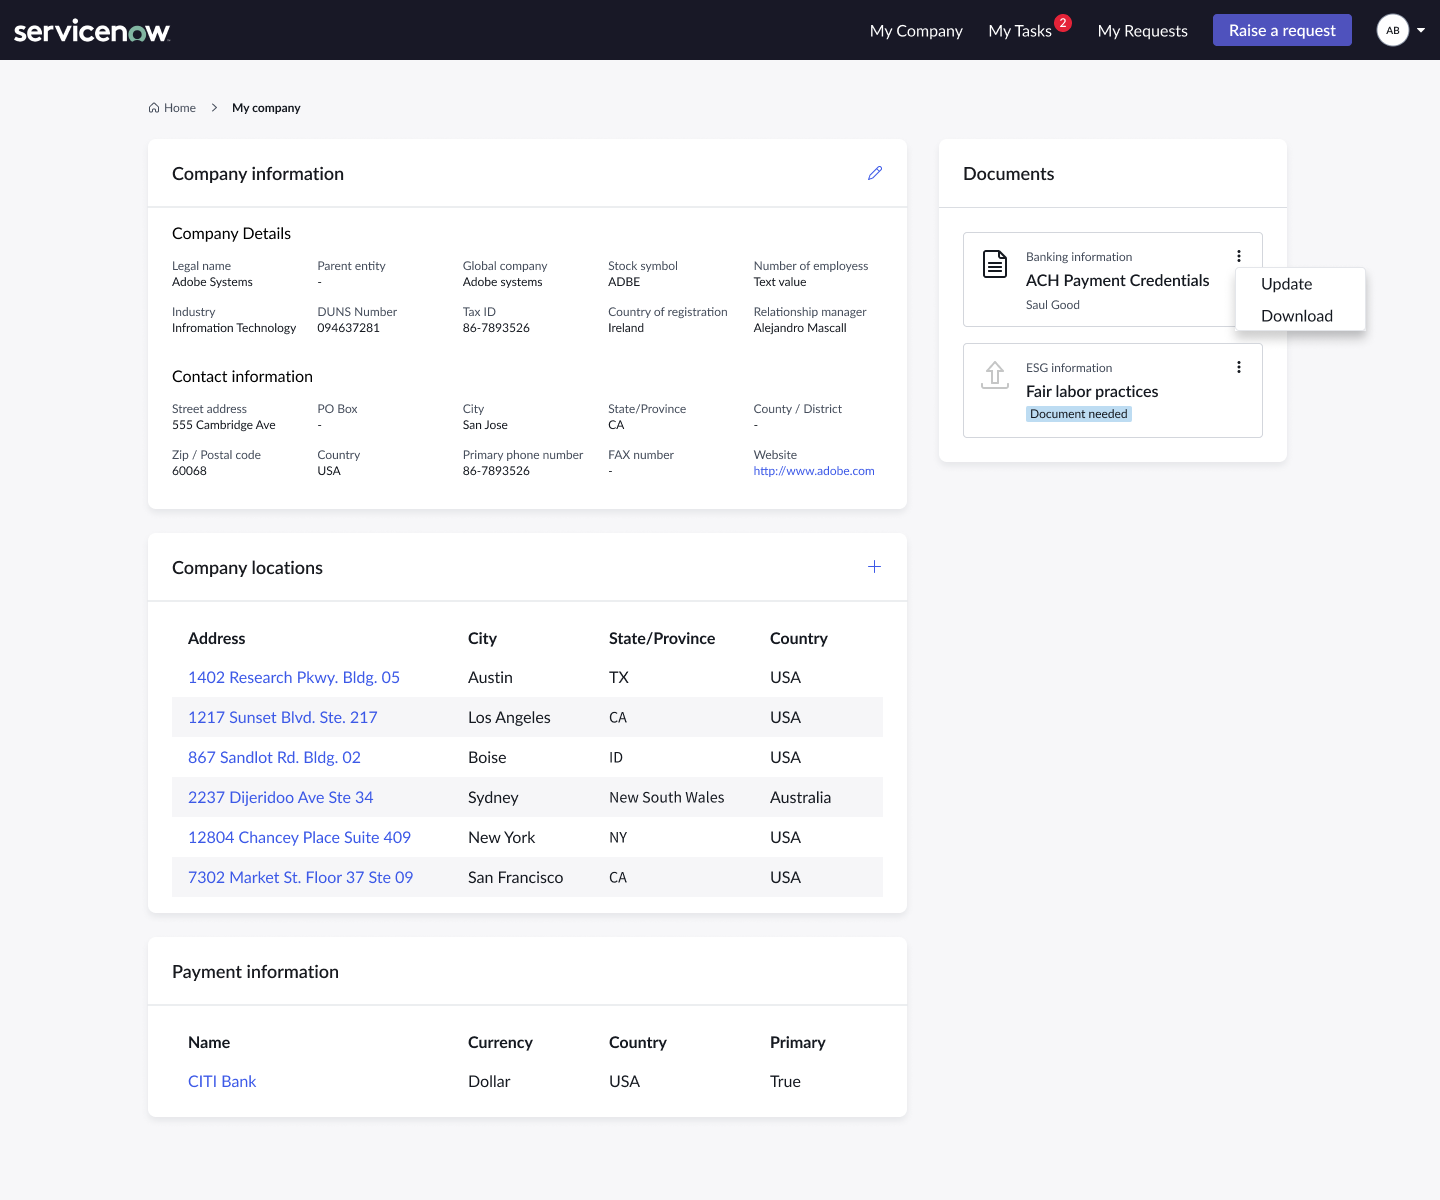Expand the user profile dropdown caret
The image size is (1440, 1200).
click(x=1421, y=30)
